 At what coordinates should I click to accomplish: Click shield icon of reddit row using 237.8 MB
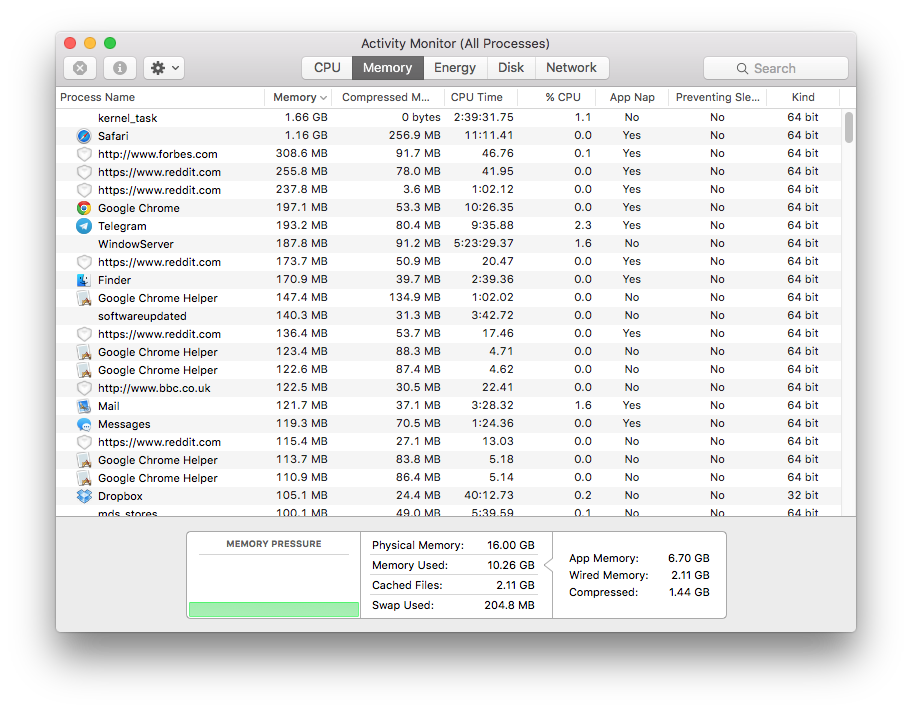tap(84, 190)
